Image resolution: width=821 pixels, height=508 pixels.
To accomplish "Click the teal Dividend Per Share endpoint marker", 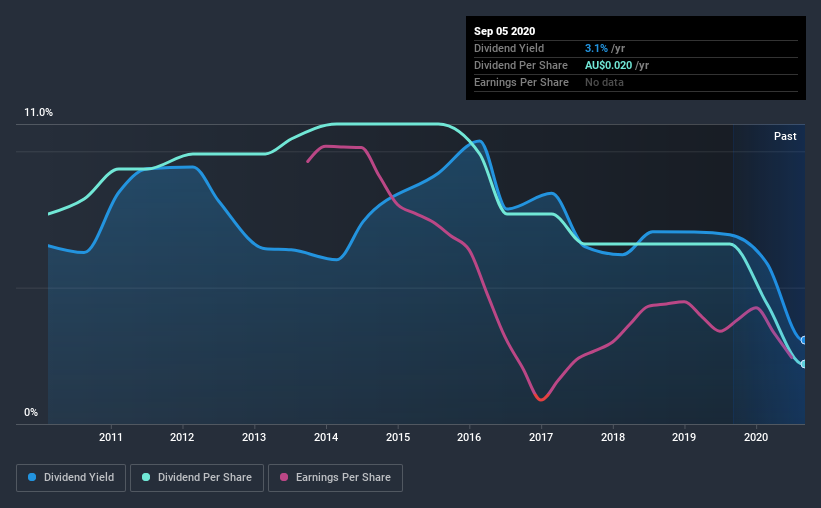I will (x=803, y=364).
